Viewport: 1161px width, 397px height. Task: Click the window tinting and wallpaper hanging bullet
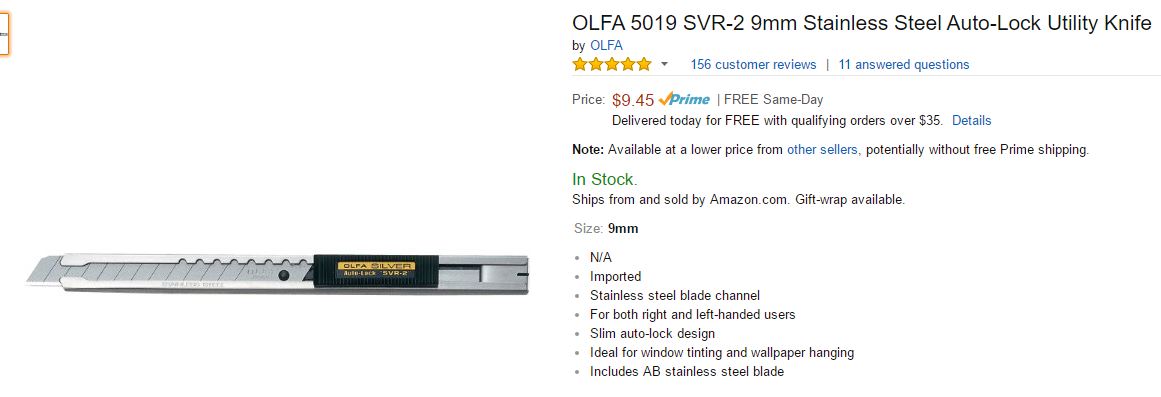[722, 353]
